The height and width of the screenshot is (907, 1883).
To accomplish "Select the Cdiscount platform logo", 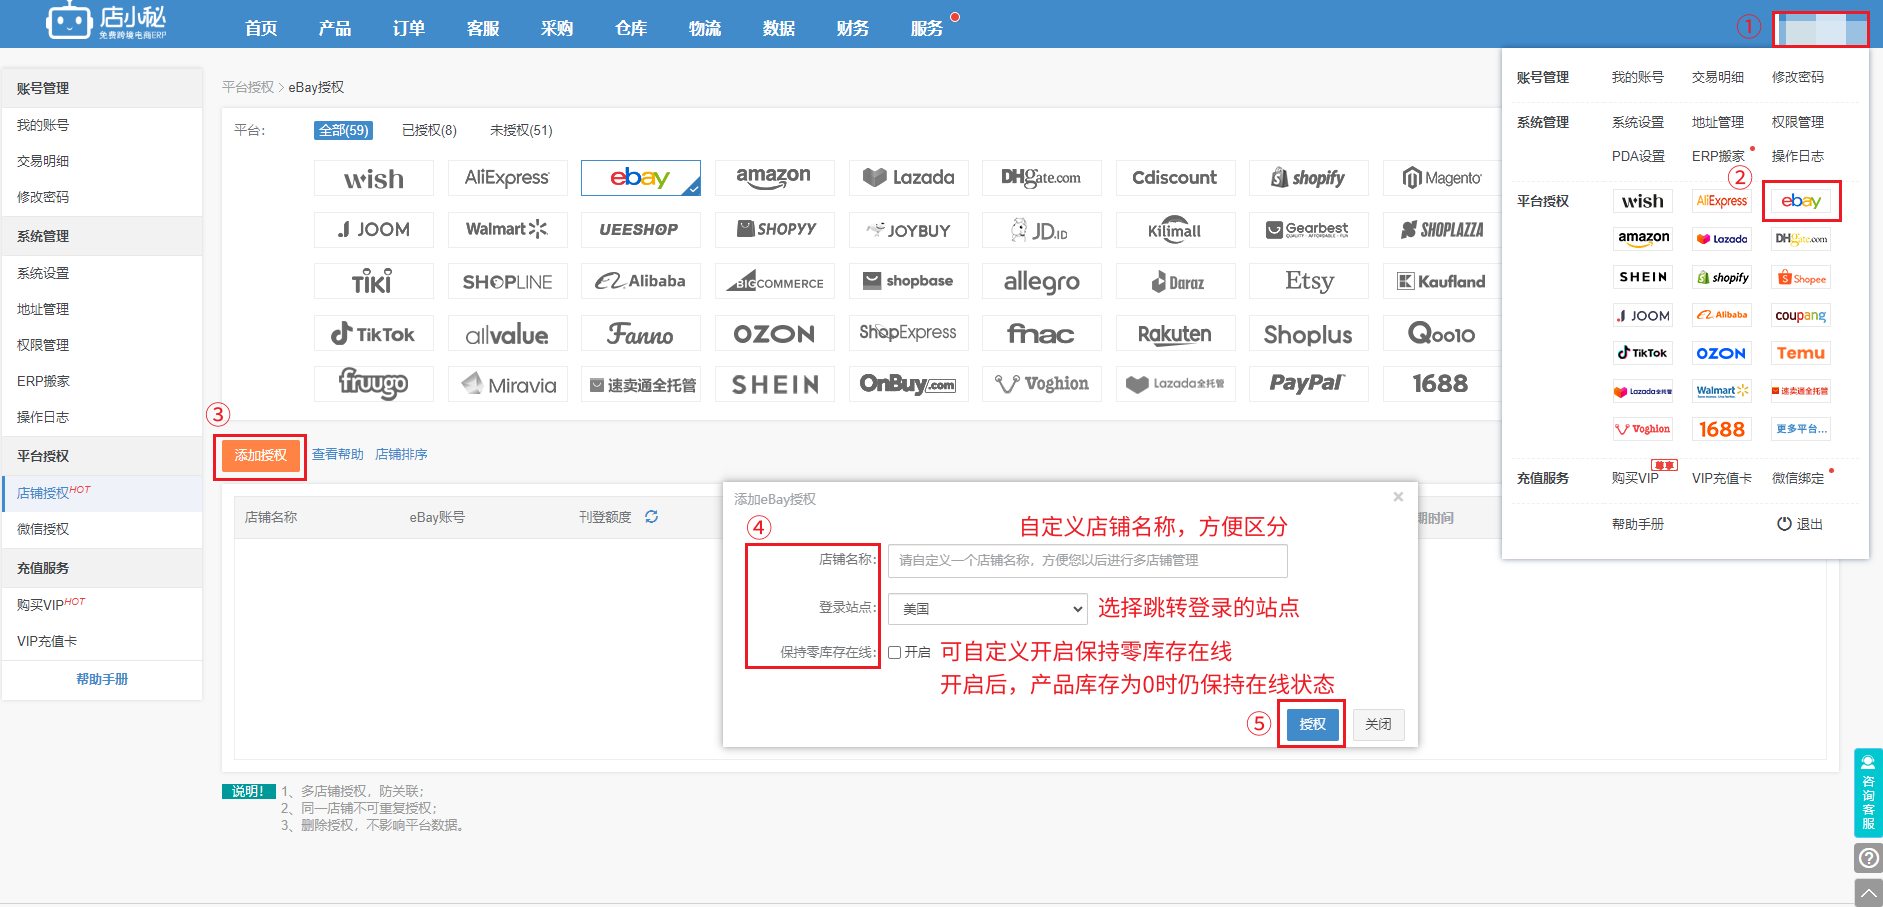I will [x=1175, y=178].
